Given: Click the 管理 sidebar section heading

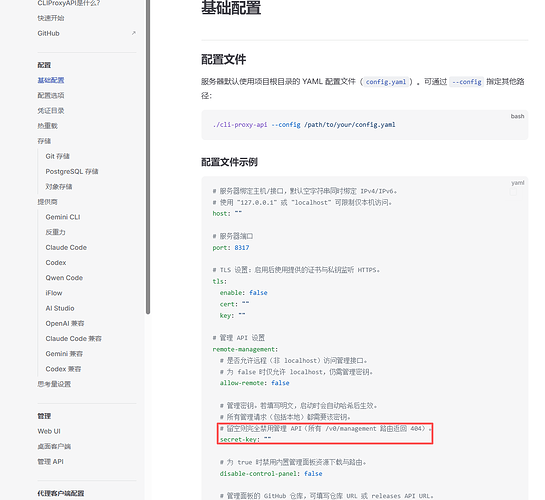Looking at the screenshot, I should click(44, 416).
